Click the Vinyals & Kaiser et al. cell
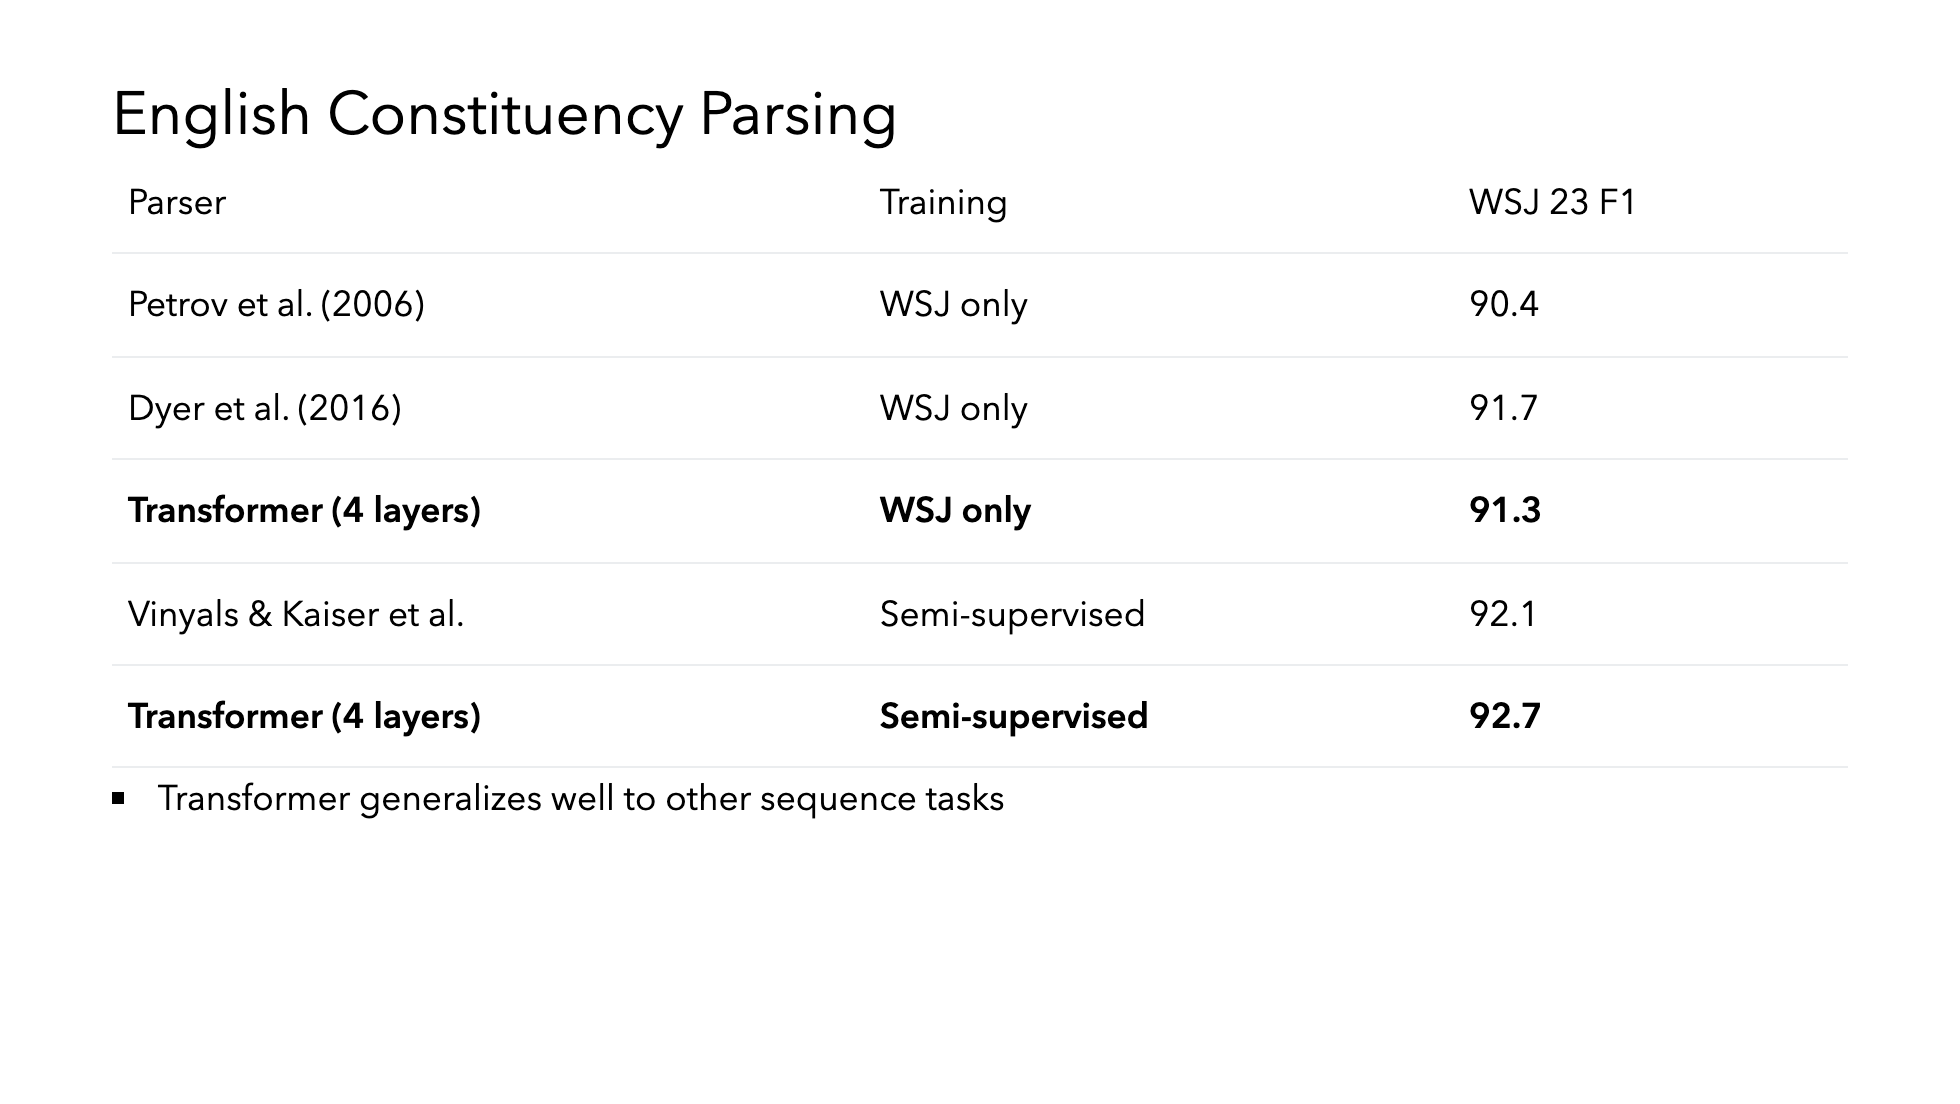 [x=296, y=614]
